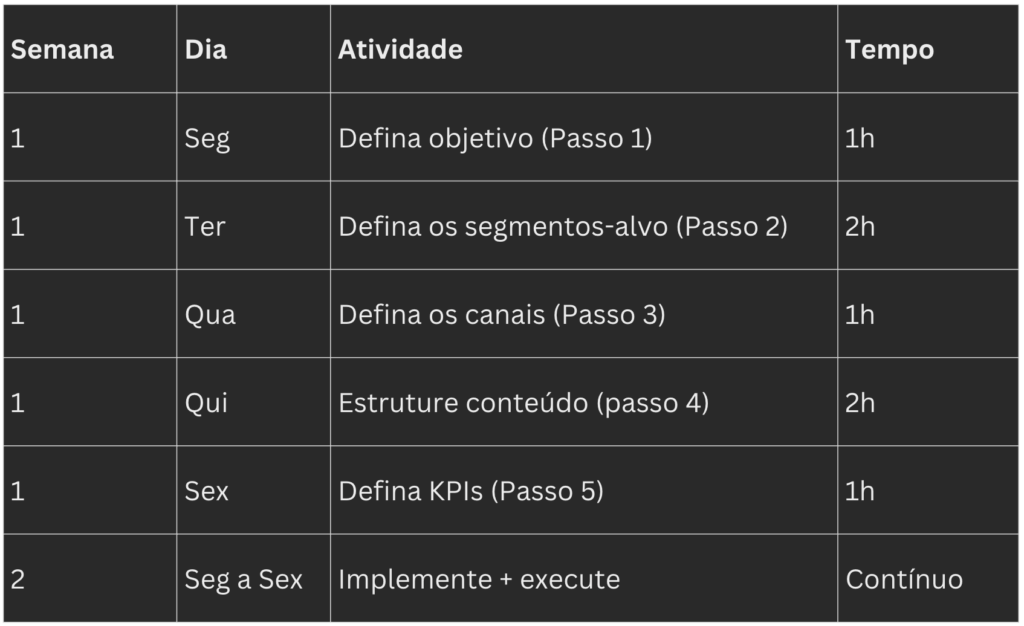The height and width of the screenshot is (626, 1024).
Task: Click the 'Defina KPIs (Passo 5)' cell
Action: coord(471,490)
